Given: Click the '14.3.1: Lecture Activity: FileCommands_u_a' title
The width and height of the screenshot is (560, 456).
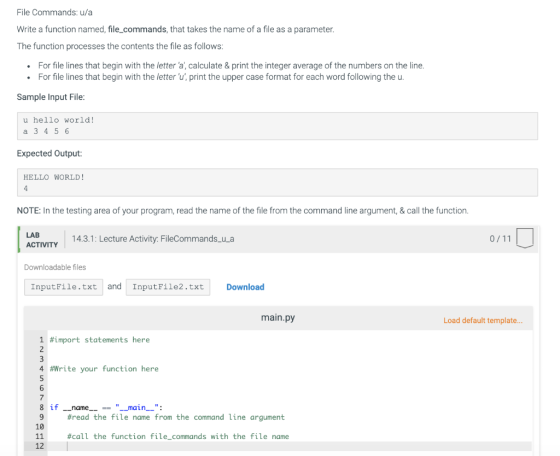Looking at the screenshot, I should [153, 239].
